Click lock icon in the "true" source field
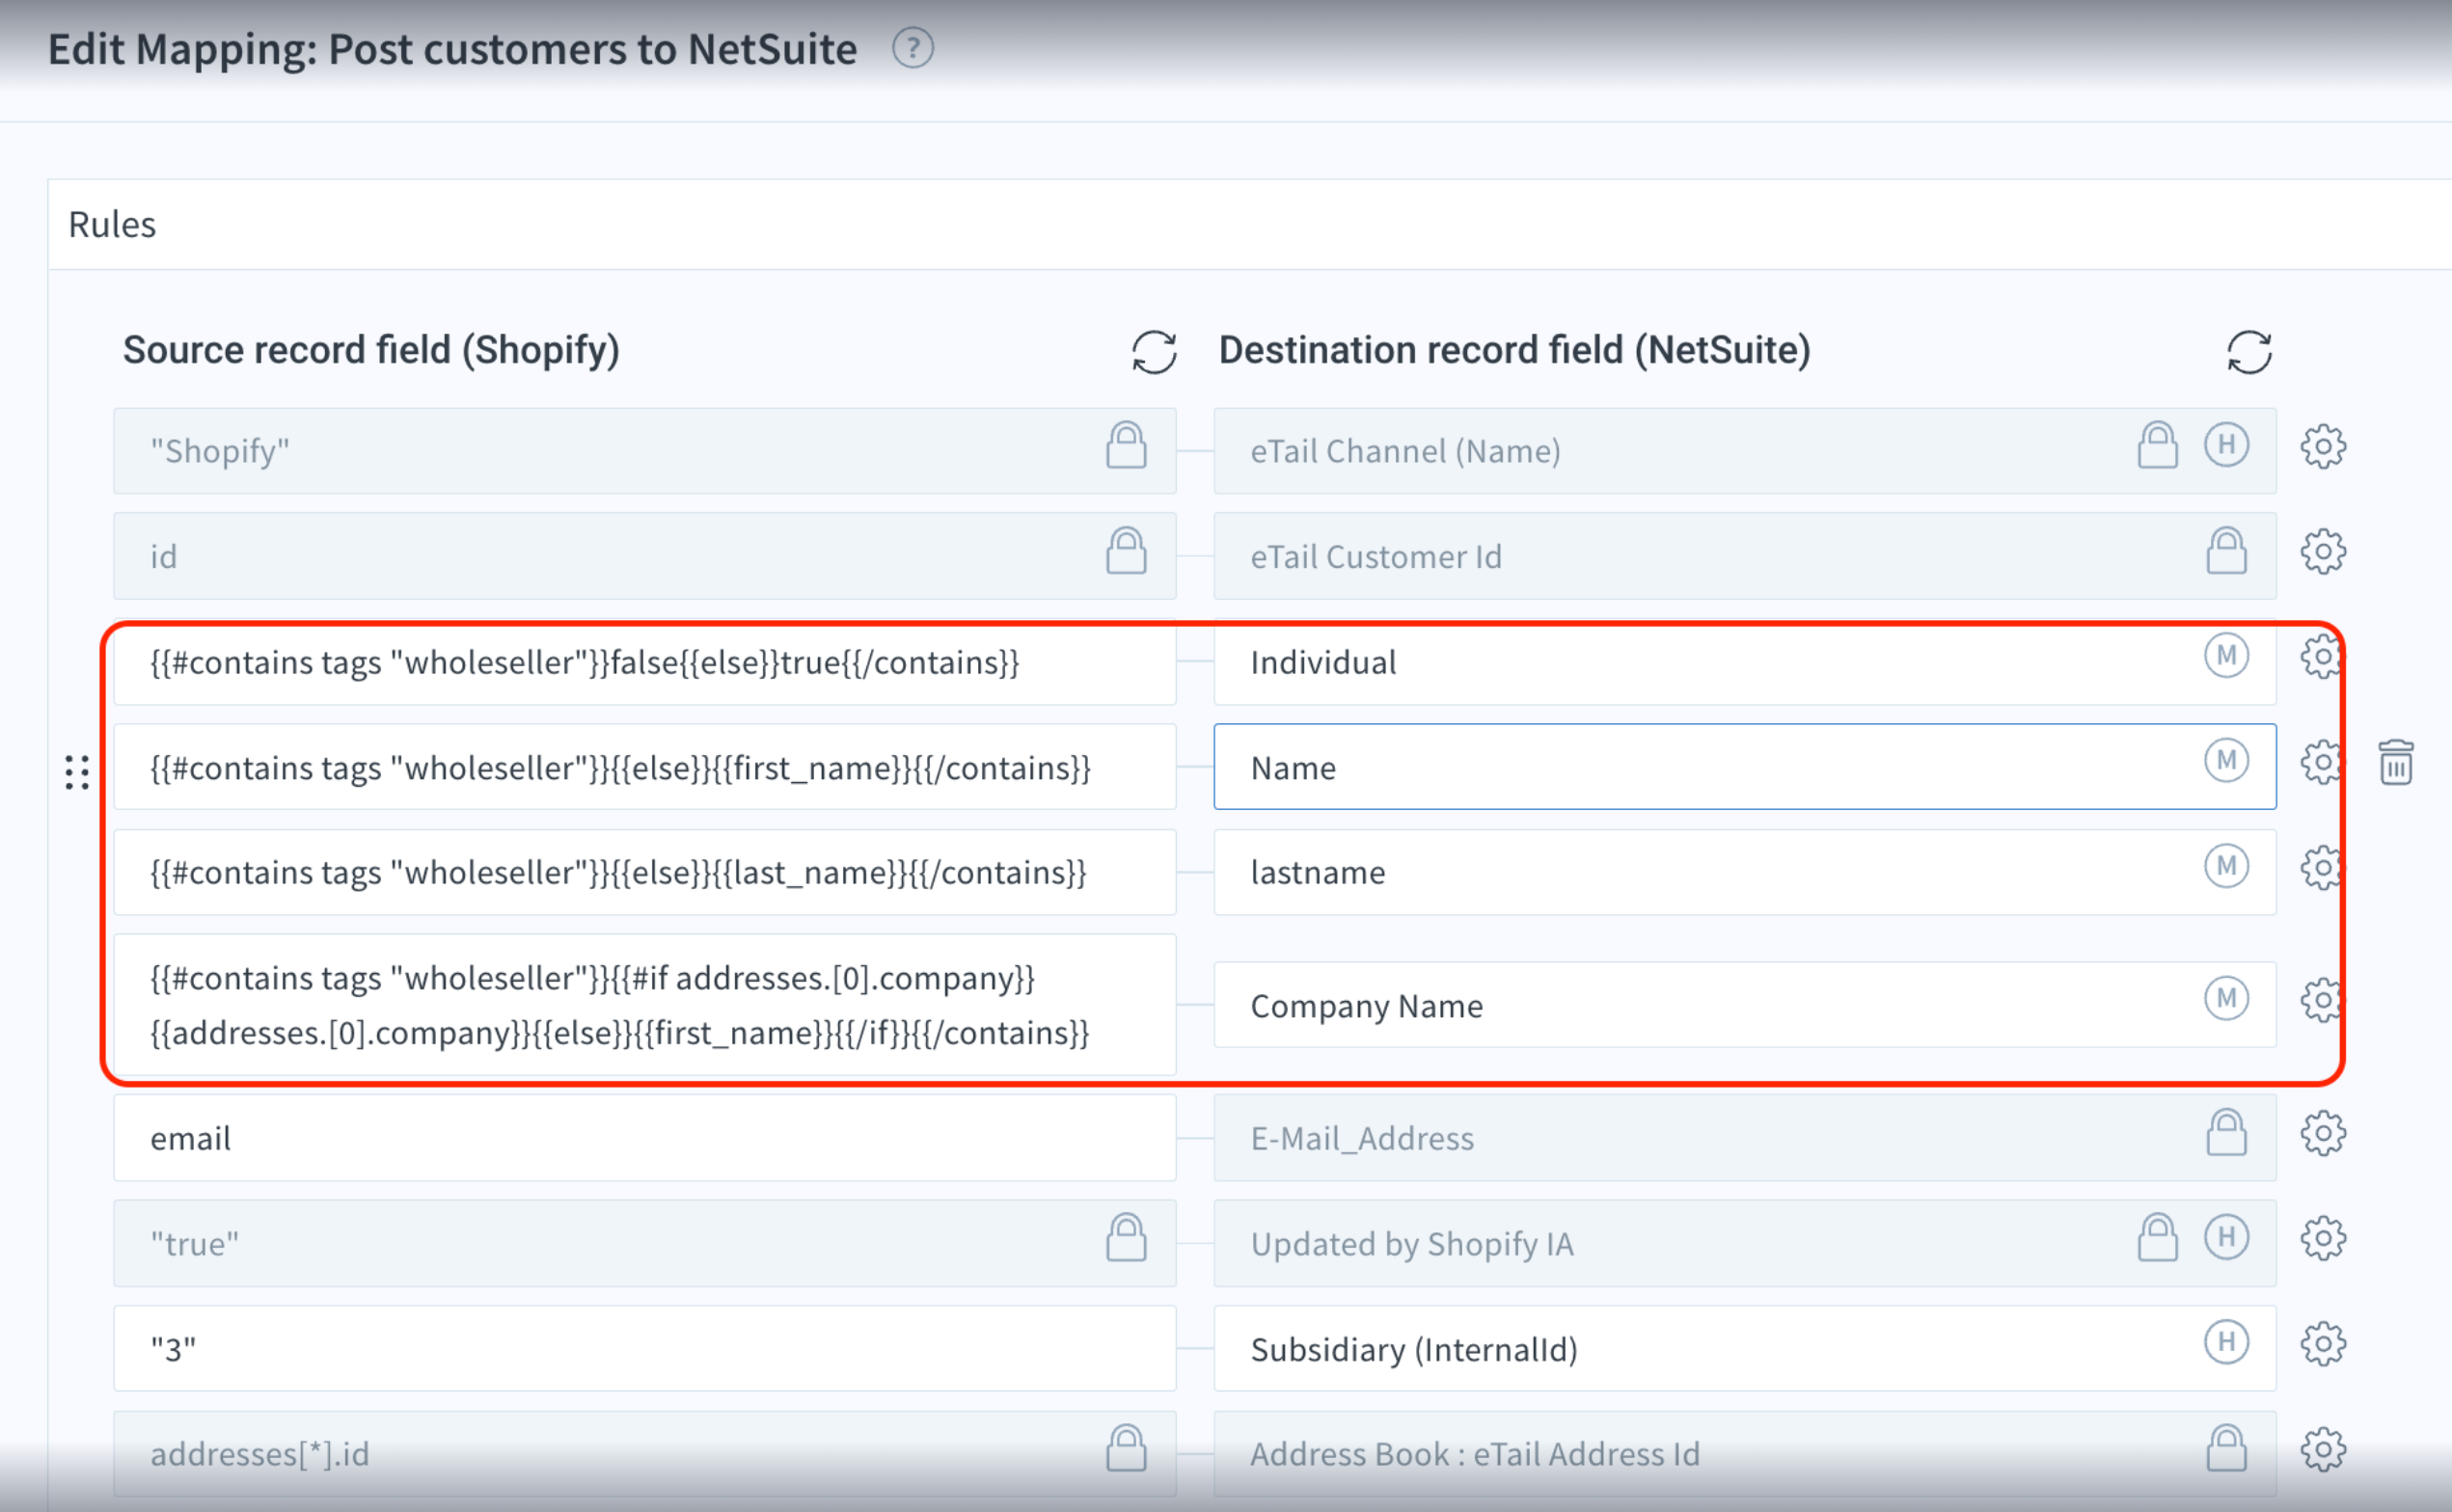Image resolution: width=2452 pixels, height=1512 pixels. [x=1126, y=1237]
